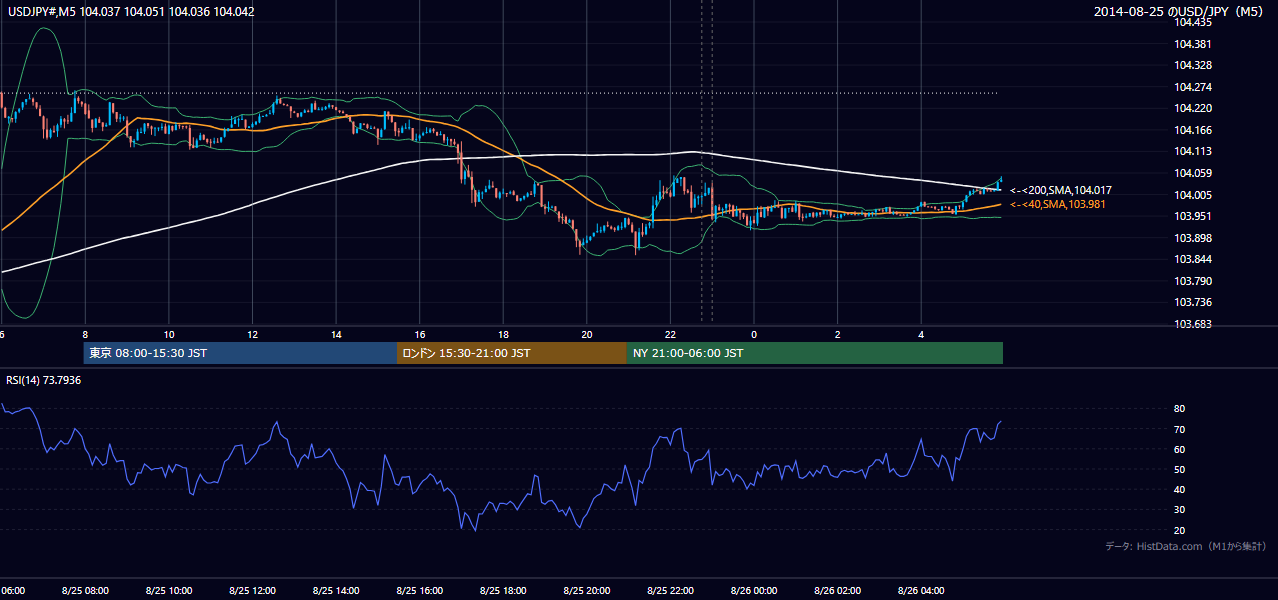
Task: Click hour label 14 on price chart axis
Action: (336, 334)
